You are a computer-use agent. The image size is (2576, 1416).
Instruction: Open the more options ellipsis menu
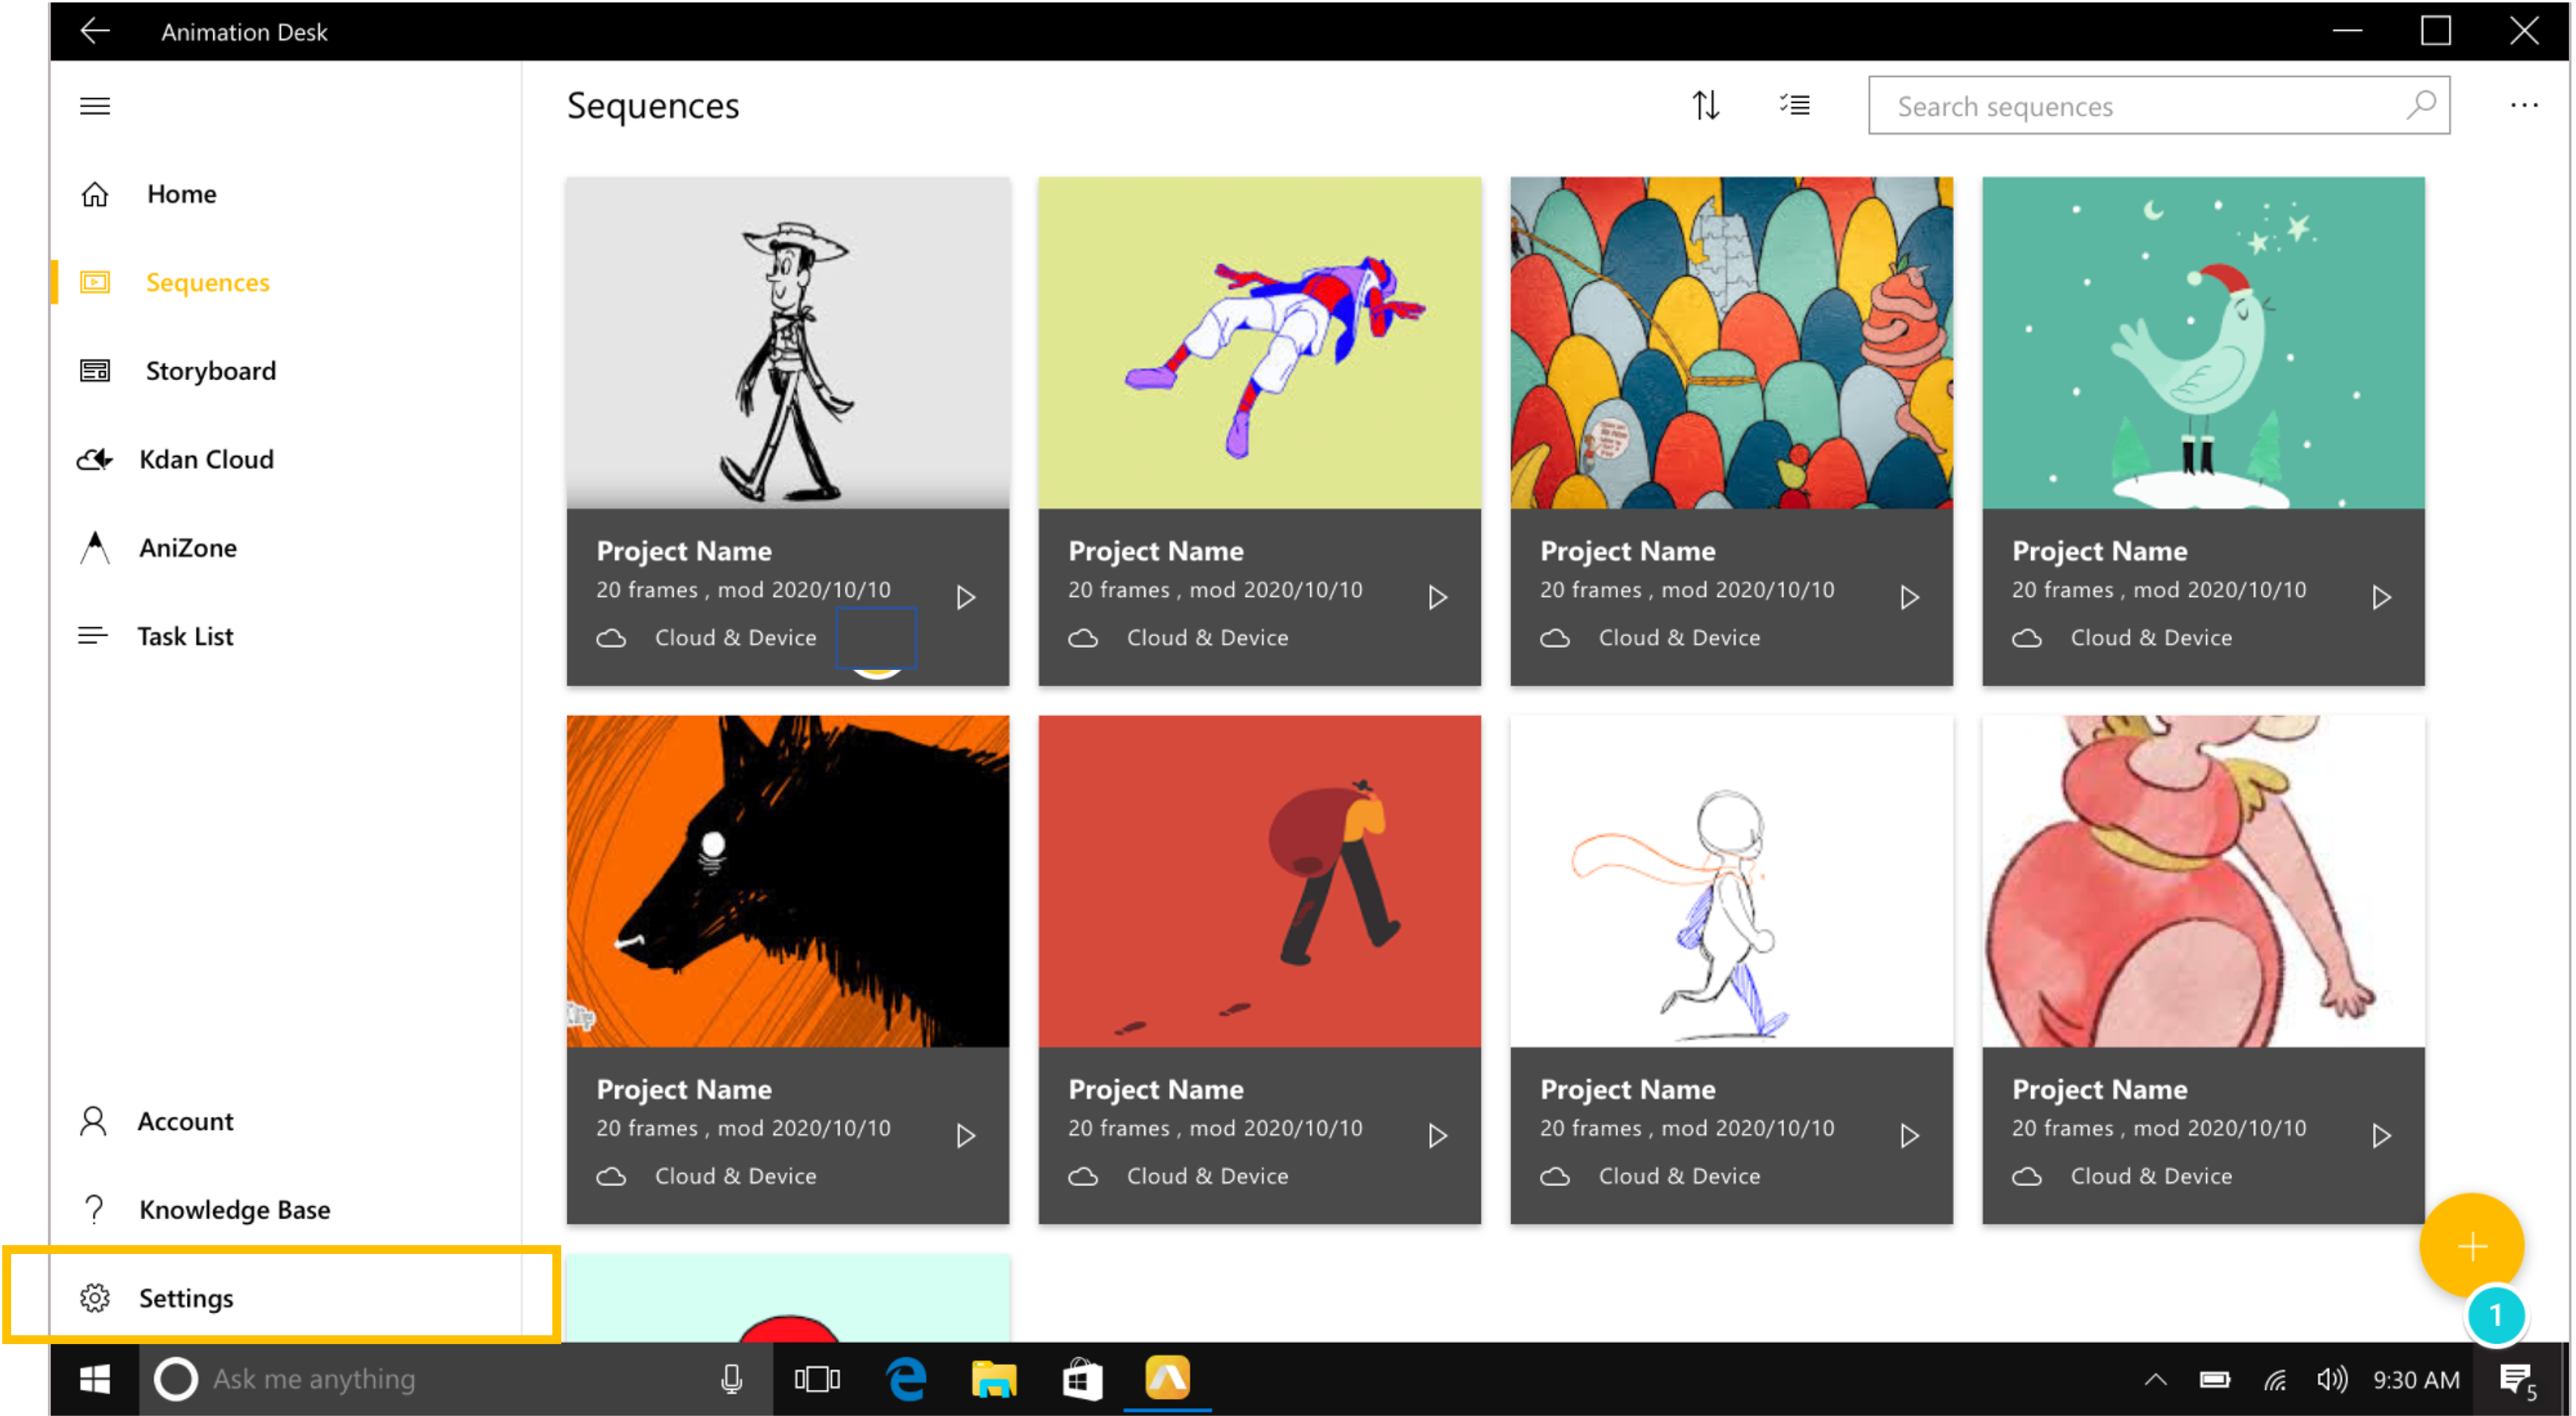[x=2523, y=105]
